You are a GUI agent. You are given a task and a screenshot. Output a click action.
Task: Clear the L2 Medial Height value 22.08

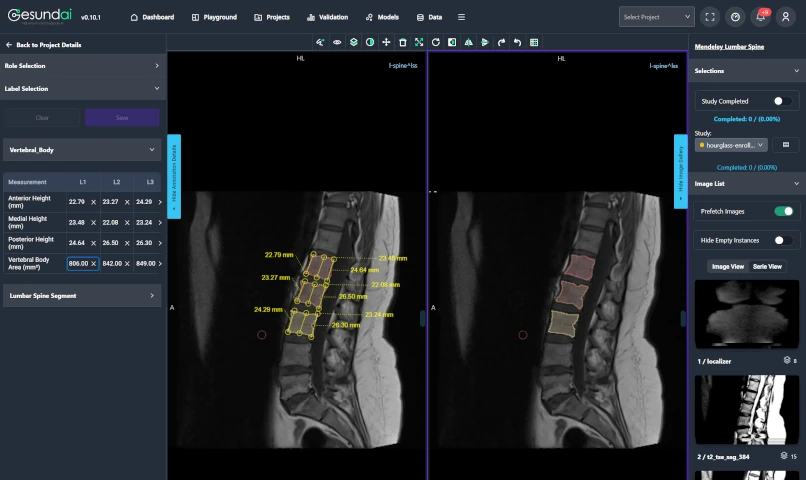[x=127, y=223]
